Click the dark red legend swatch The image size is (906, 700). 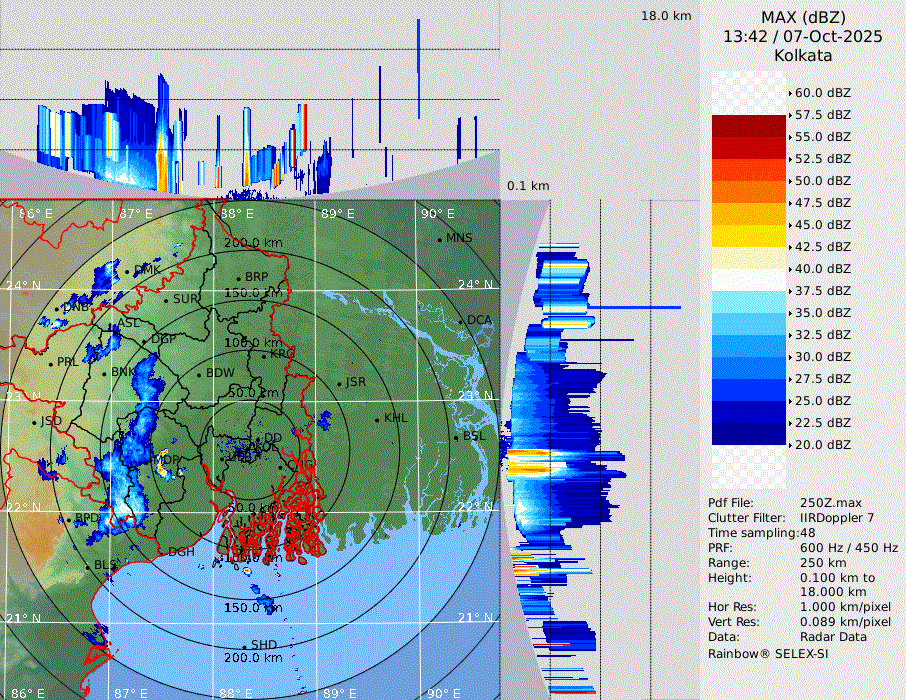coord(748,126)
